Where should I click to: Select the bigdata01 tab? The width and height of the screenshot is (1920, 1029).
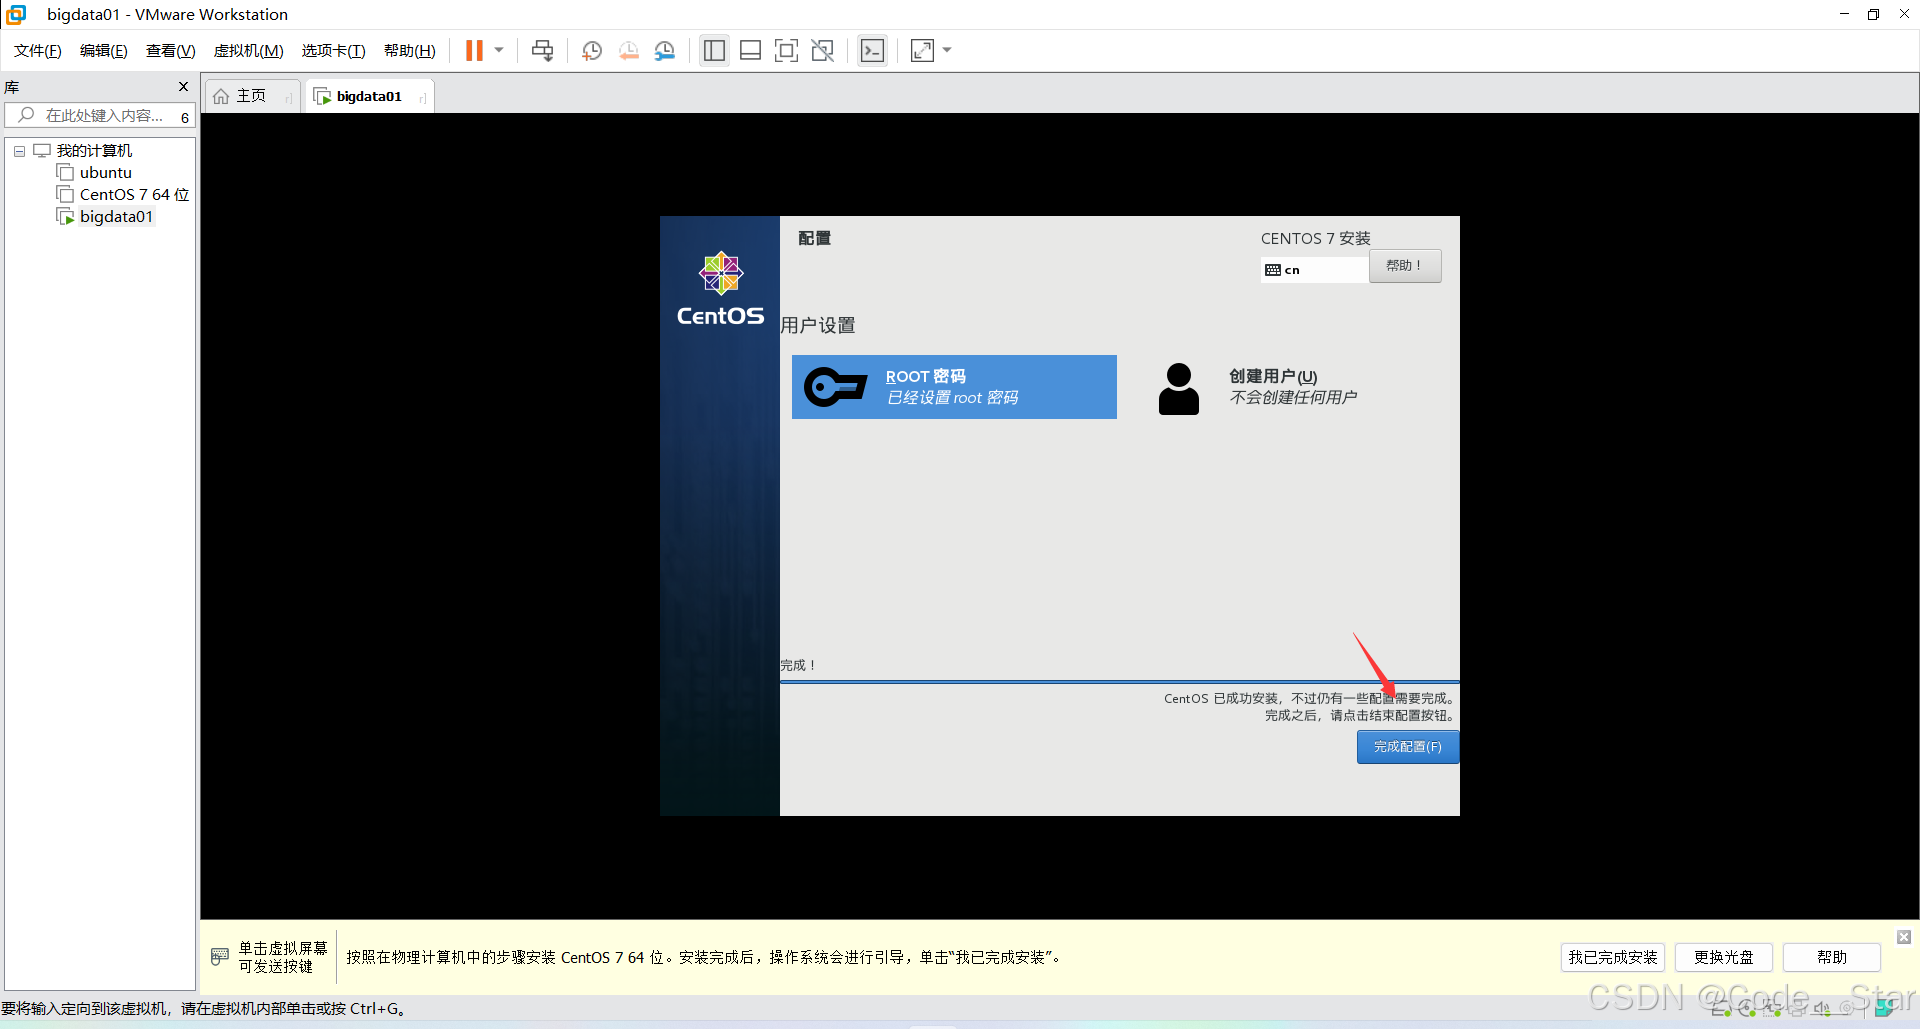click(369, 96)
